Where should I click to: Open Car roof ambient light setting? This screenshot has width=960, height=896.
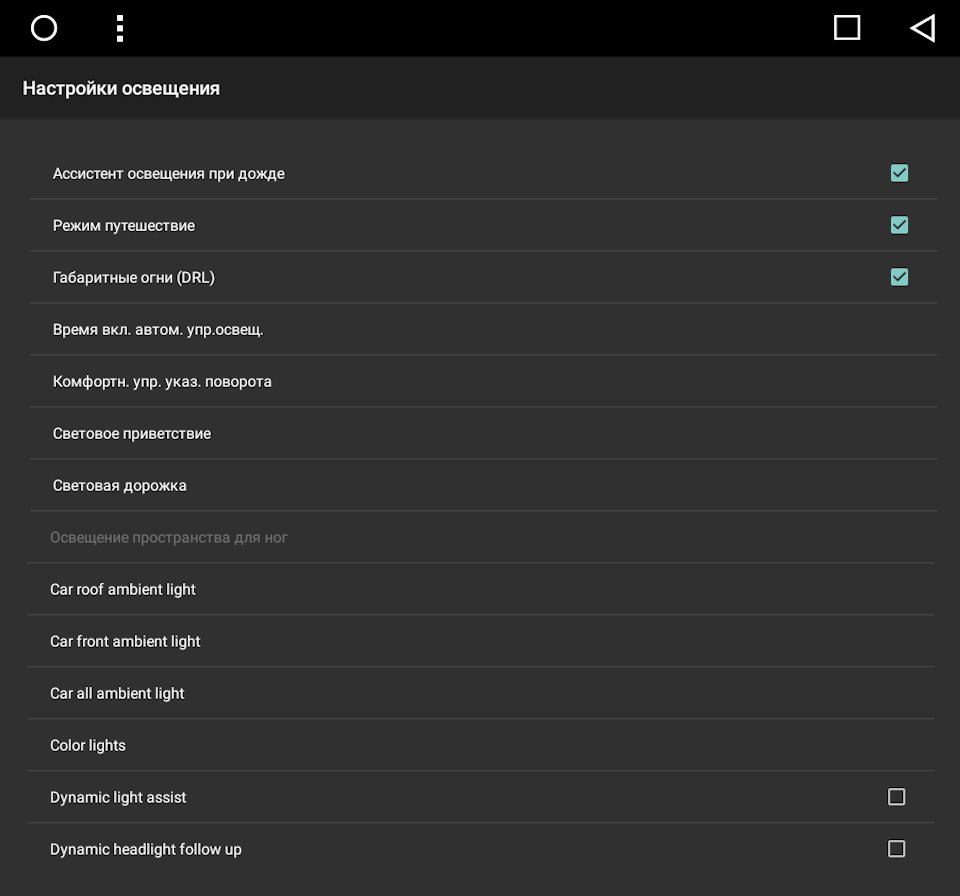[x=481, y=590]
